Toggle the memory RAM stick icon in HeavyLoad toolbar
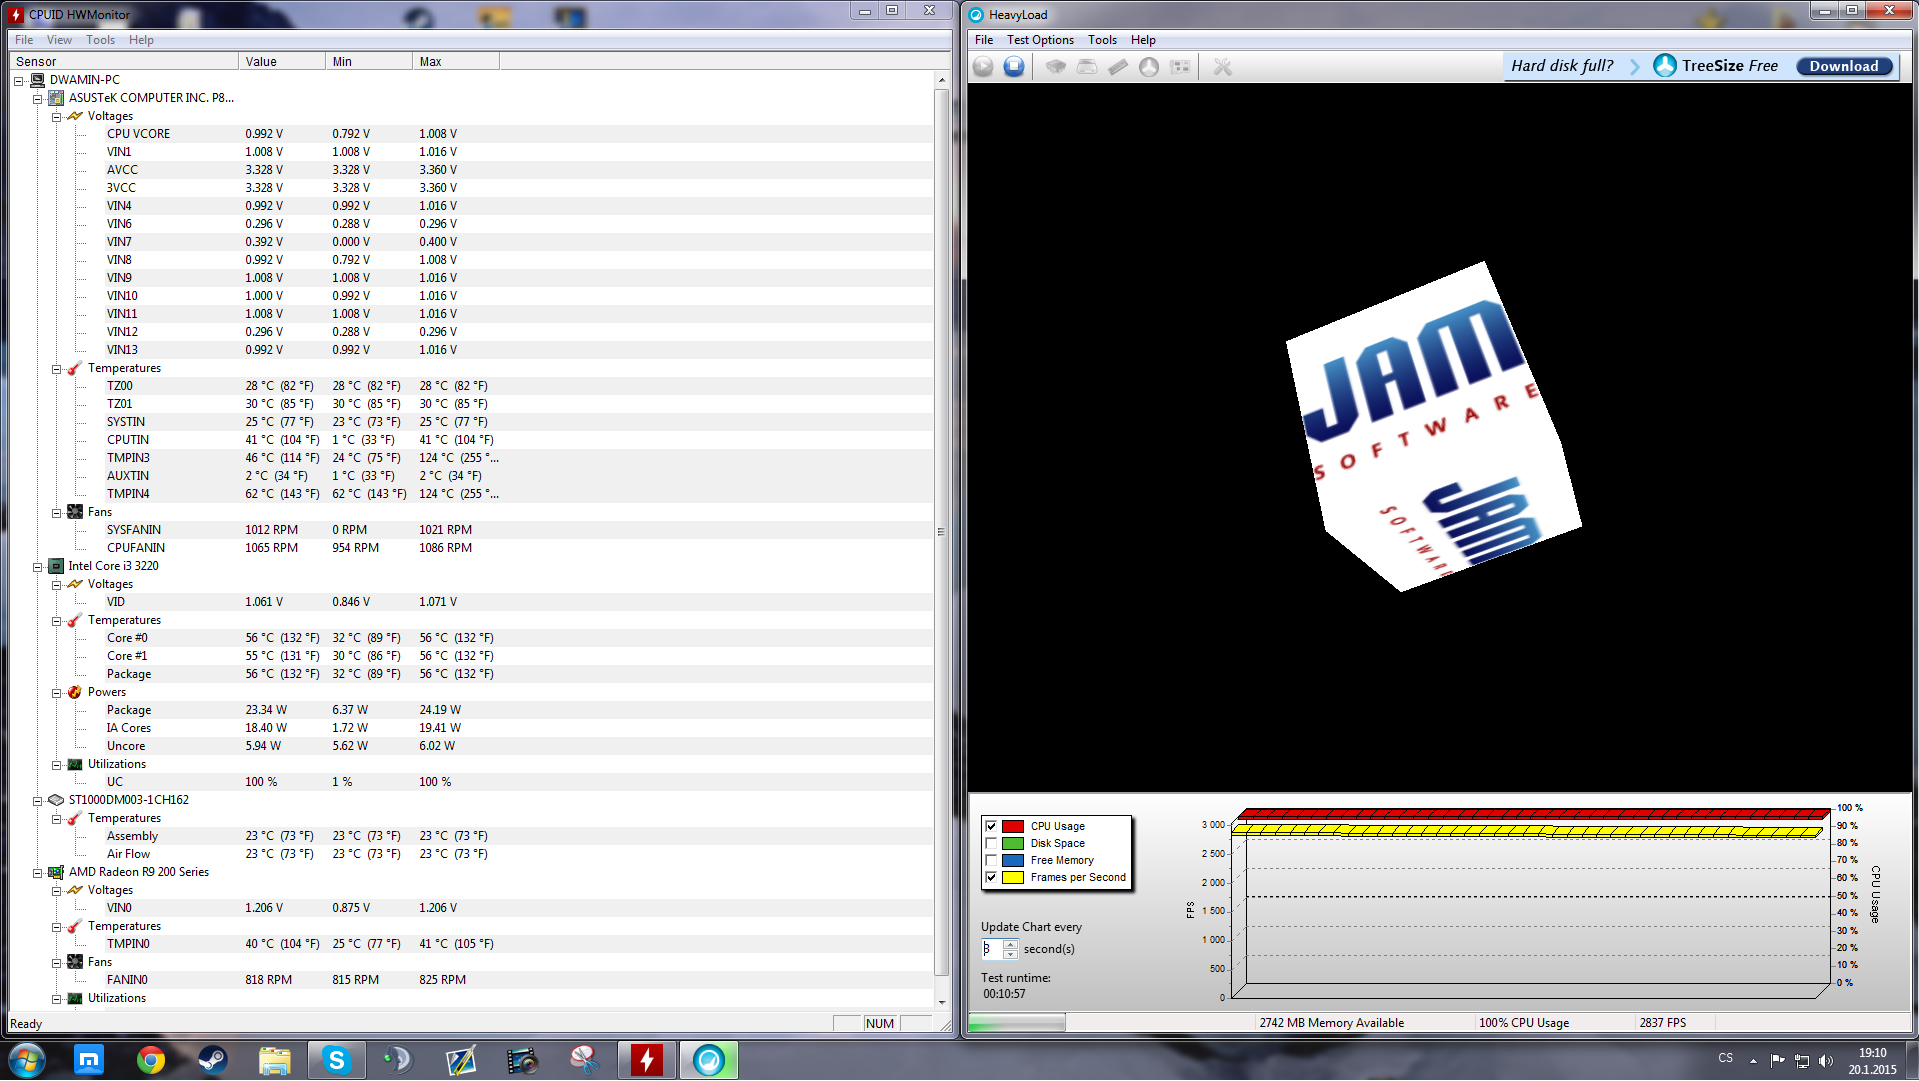Image resolution: width=1919 pixels, height=1081 pixels. [x=1118, y=66]
